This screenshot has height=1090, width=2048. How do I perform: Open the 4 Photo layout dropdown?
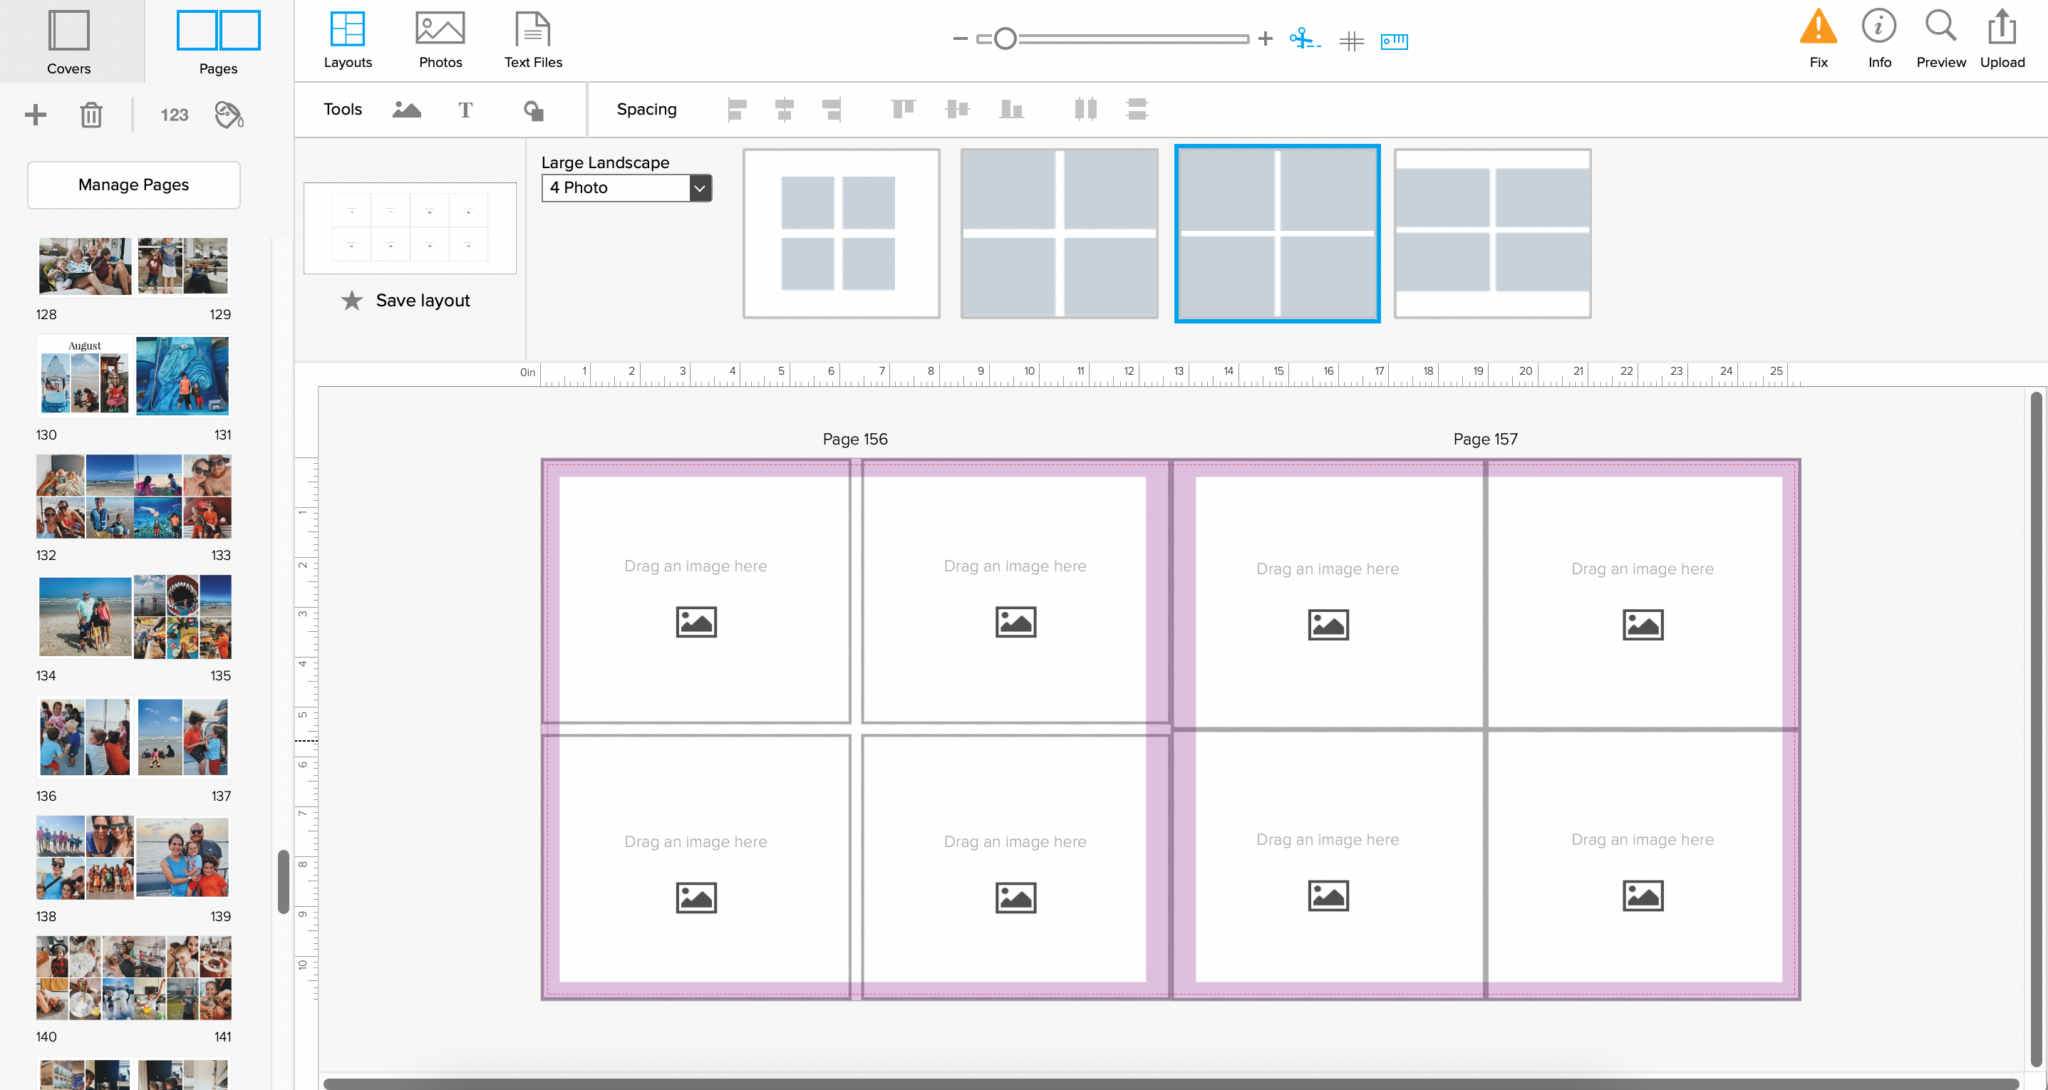click(616, 188)
